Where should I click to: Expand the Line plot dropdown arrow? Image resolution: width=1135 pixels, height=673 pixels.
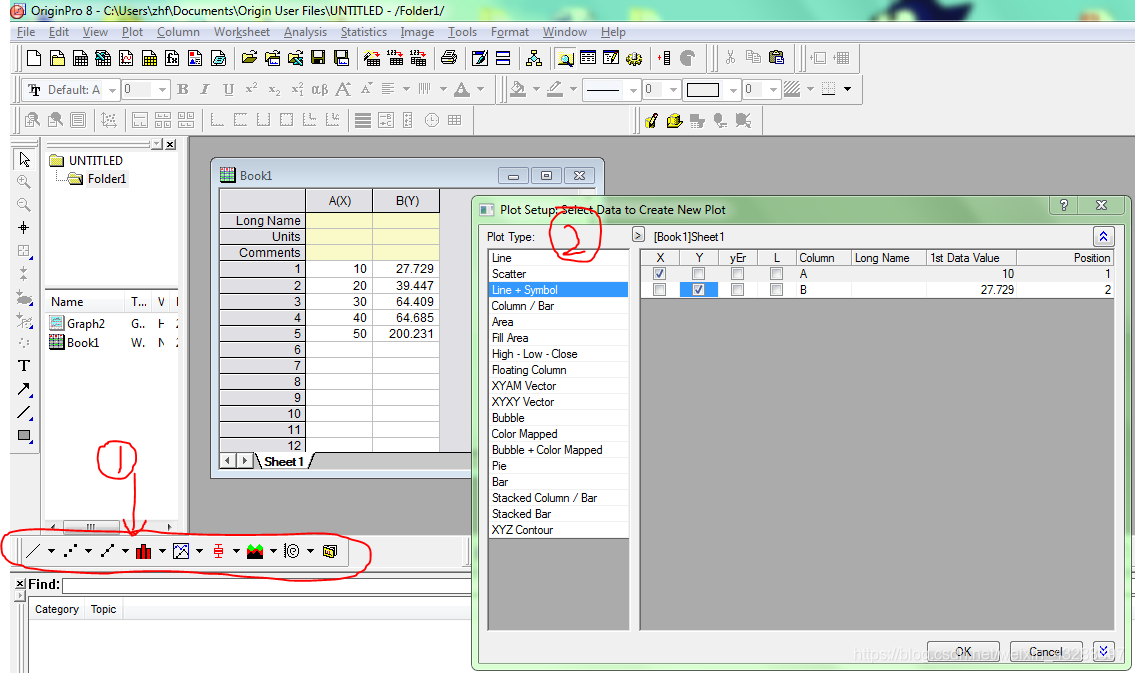(51, 551)
